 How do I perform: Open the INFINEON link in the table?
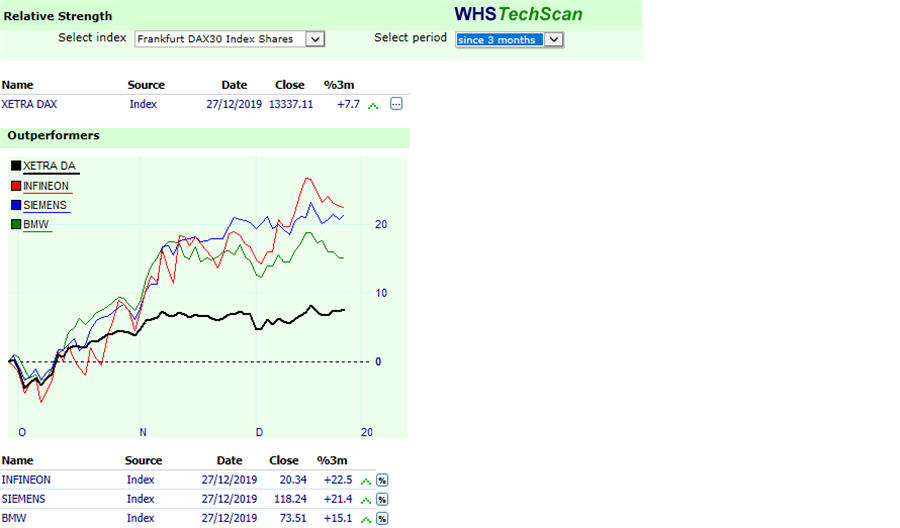26,480
